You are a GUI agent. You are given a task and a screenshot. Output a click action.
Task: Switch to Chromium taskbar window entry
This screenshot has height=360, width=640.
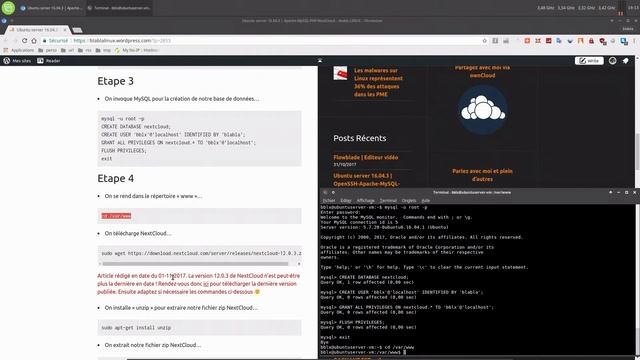click(x=51, y=8)
